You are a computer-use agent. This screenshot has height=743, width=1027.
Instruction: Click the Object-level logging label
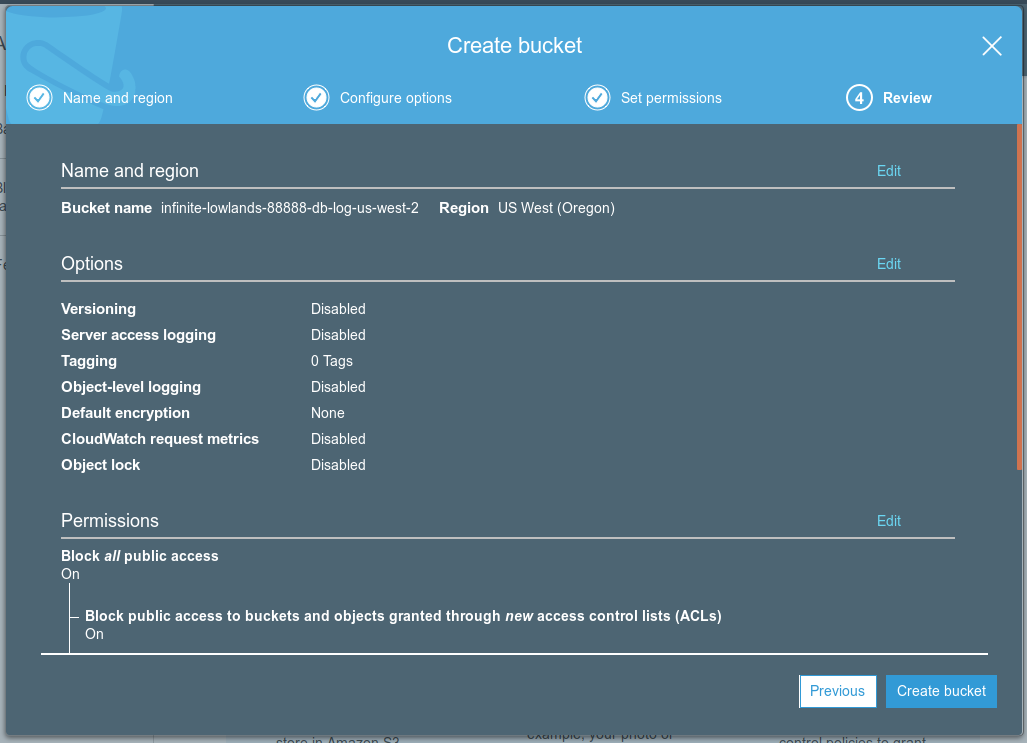[131, 387]
